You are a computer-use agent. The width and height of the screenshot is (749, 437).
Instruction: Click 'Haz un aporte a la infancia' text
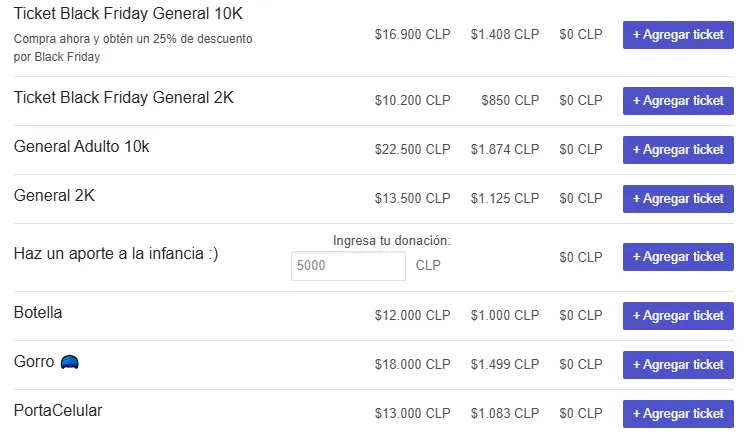click(116, 254)
